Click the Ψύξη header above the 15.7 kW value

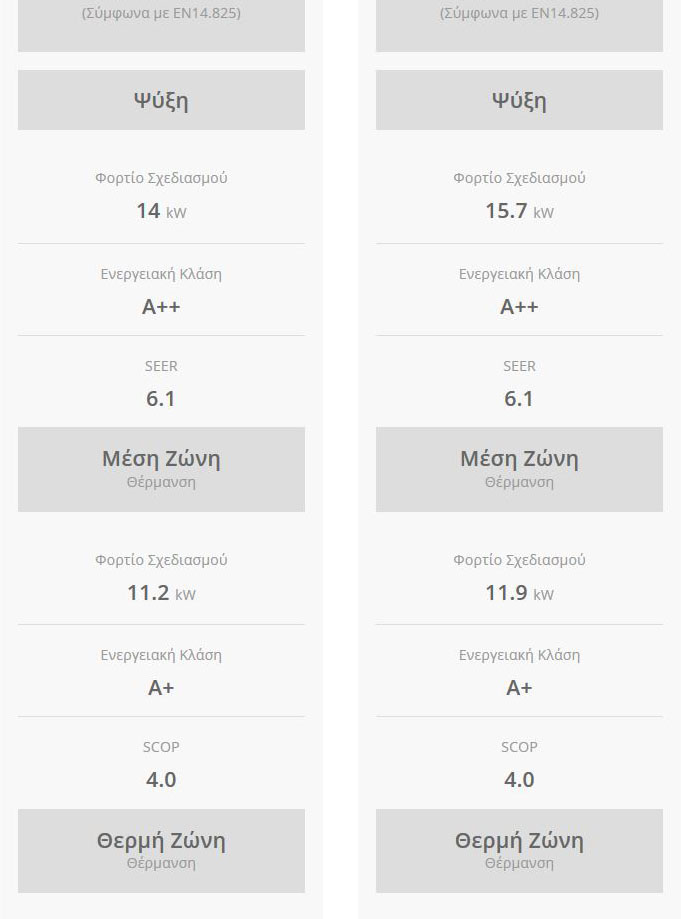[519, 100]
